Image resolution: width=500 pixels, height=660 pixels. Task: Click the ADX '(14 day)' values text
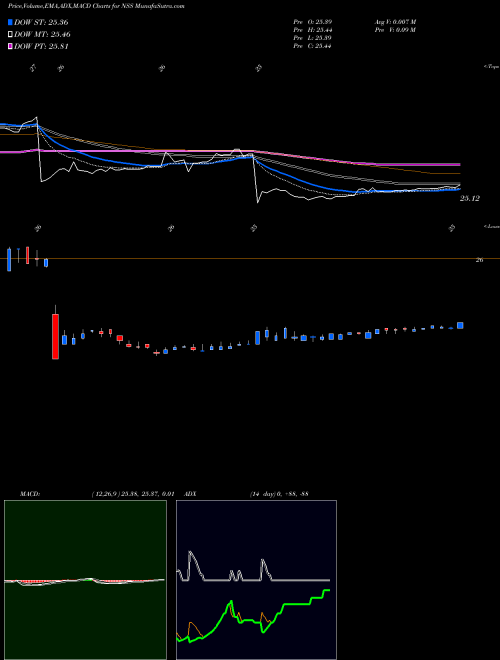pos(279,494)
